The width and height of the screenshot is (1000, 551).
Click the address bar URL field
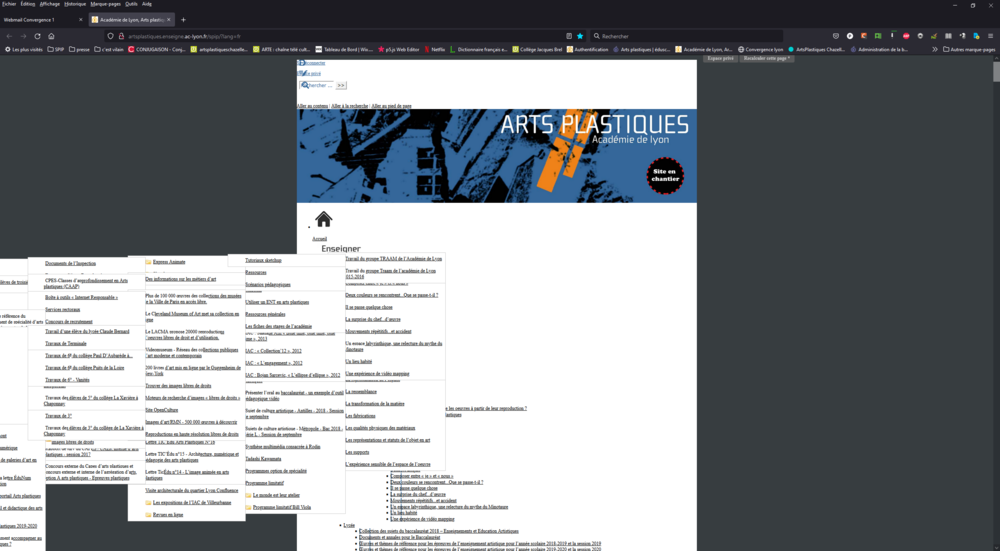pos(344,36)
